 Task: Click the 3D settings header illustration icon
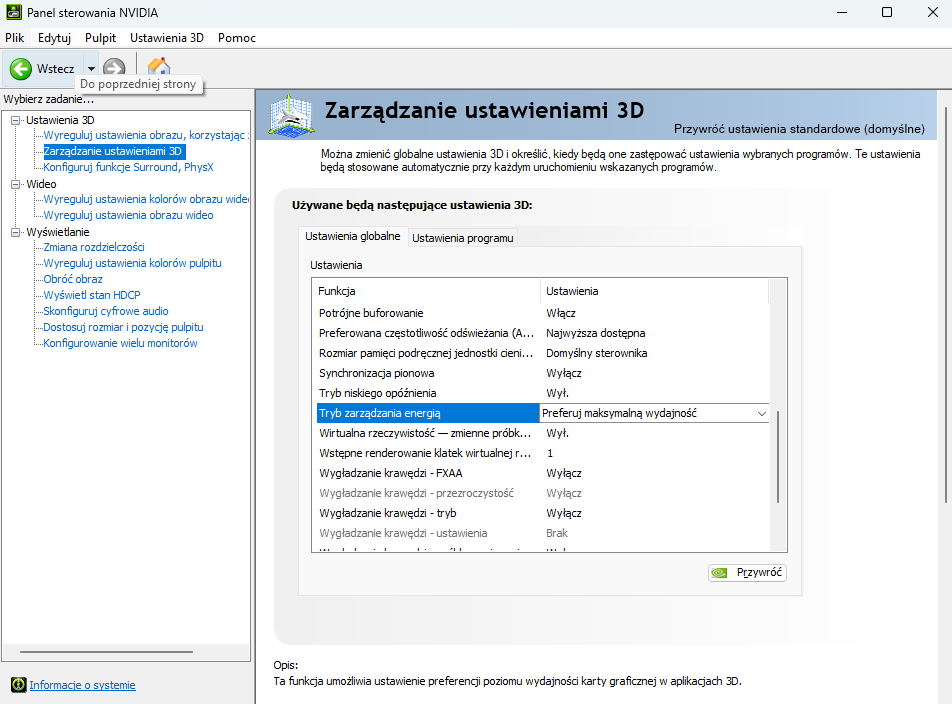[x=291, y=115]
